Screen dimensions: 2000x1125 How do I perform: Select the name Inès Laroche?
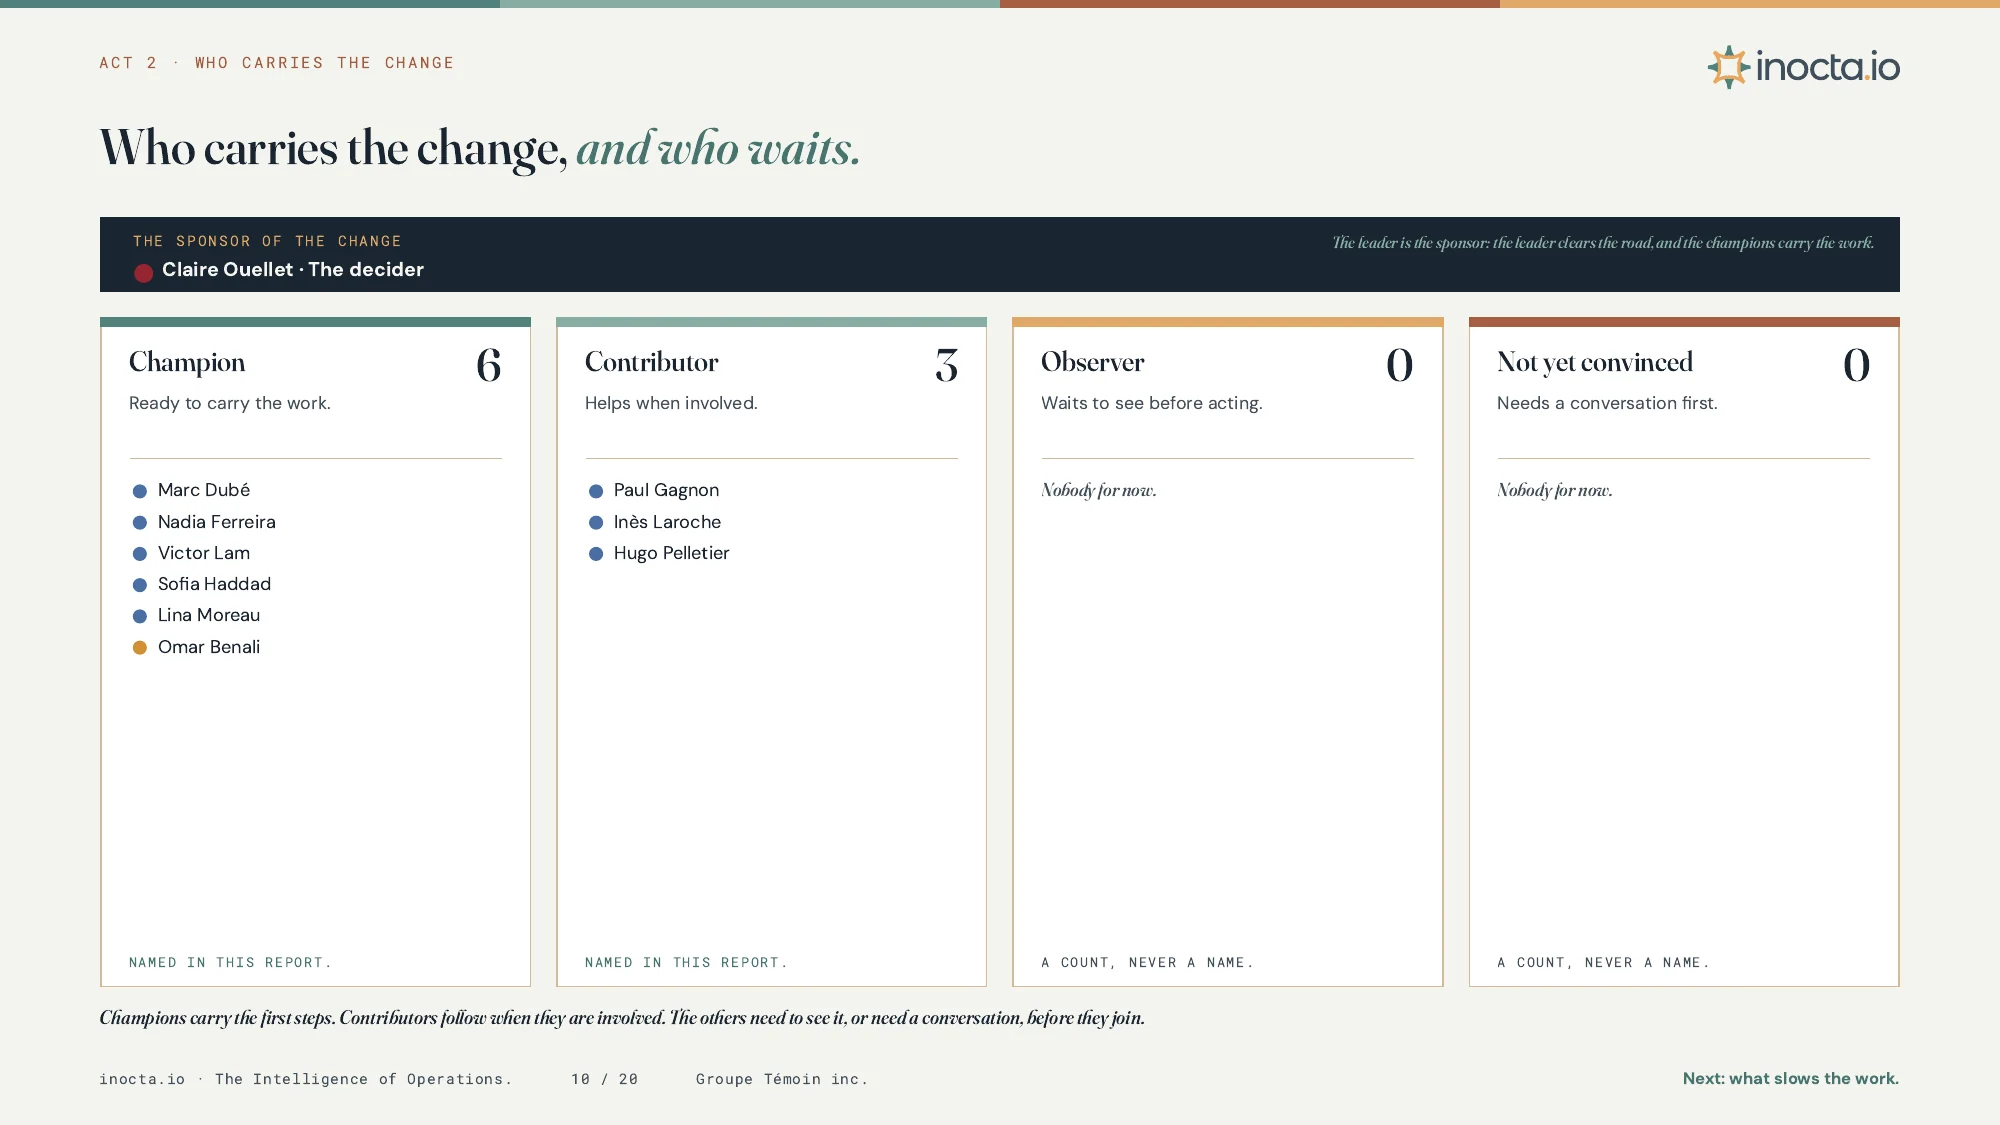pos(667,522)
